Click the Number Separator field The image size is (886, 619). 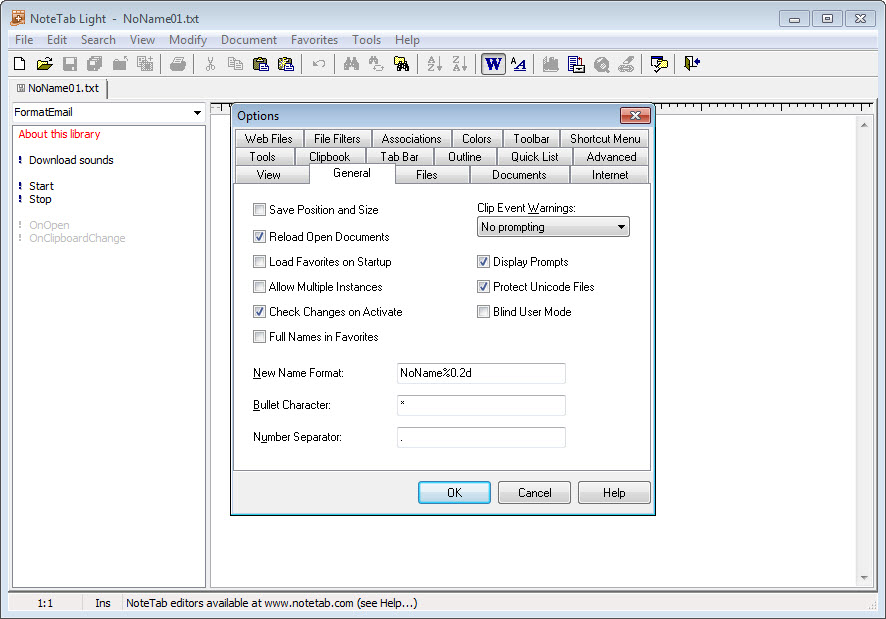(481, 438)
